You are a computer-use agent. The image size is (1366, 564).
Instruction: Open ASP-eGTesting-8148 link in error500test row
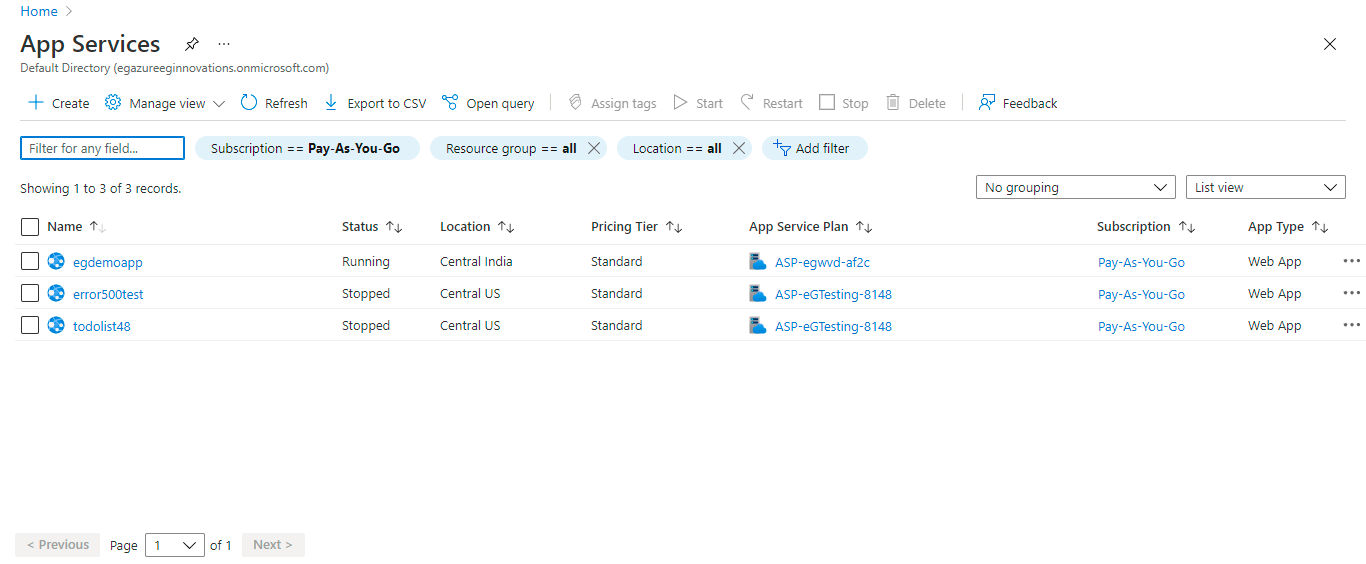(x=833, y=294)
